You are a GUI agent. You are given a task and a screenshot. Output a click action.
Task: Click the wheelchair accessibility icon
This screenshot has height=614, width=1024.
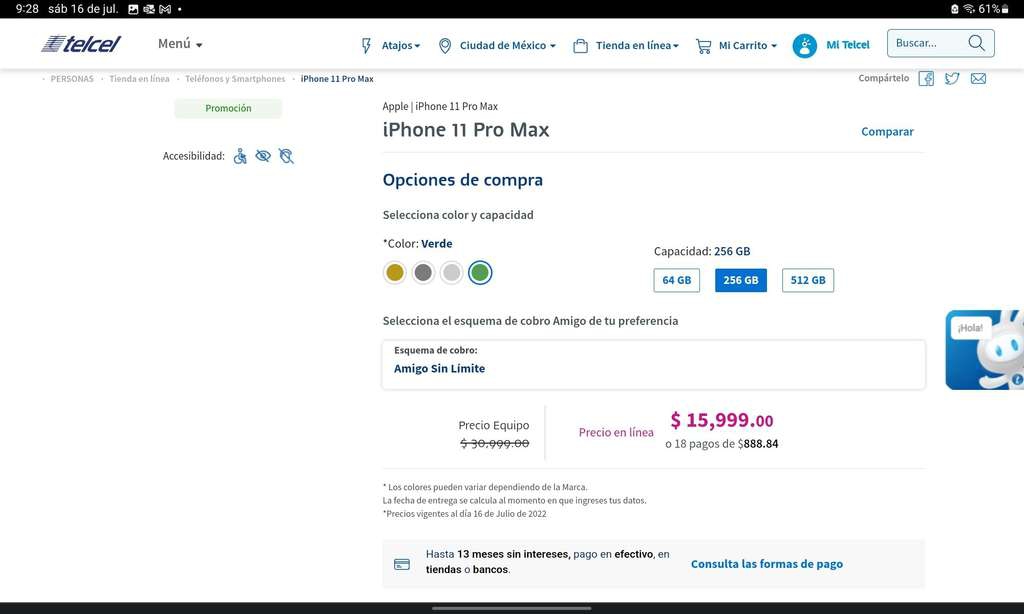coord(240,156)
